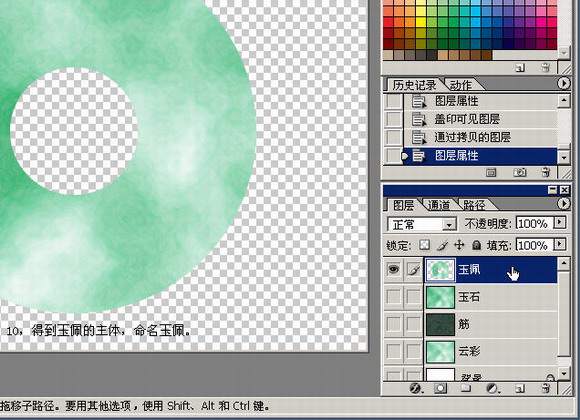Switch to 图层 tab
This screenshot has width=580, height=420.
pos(403,205)
